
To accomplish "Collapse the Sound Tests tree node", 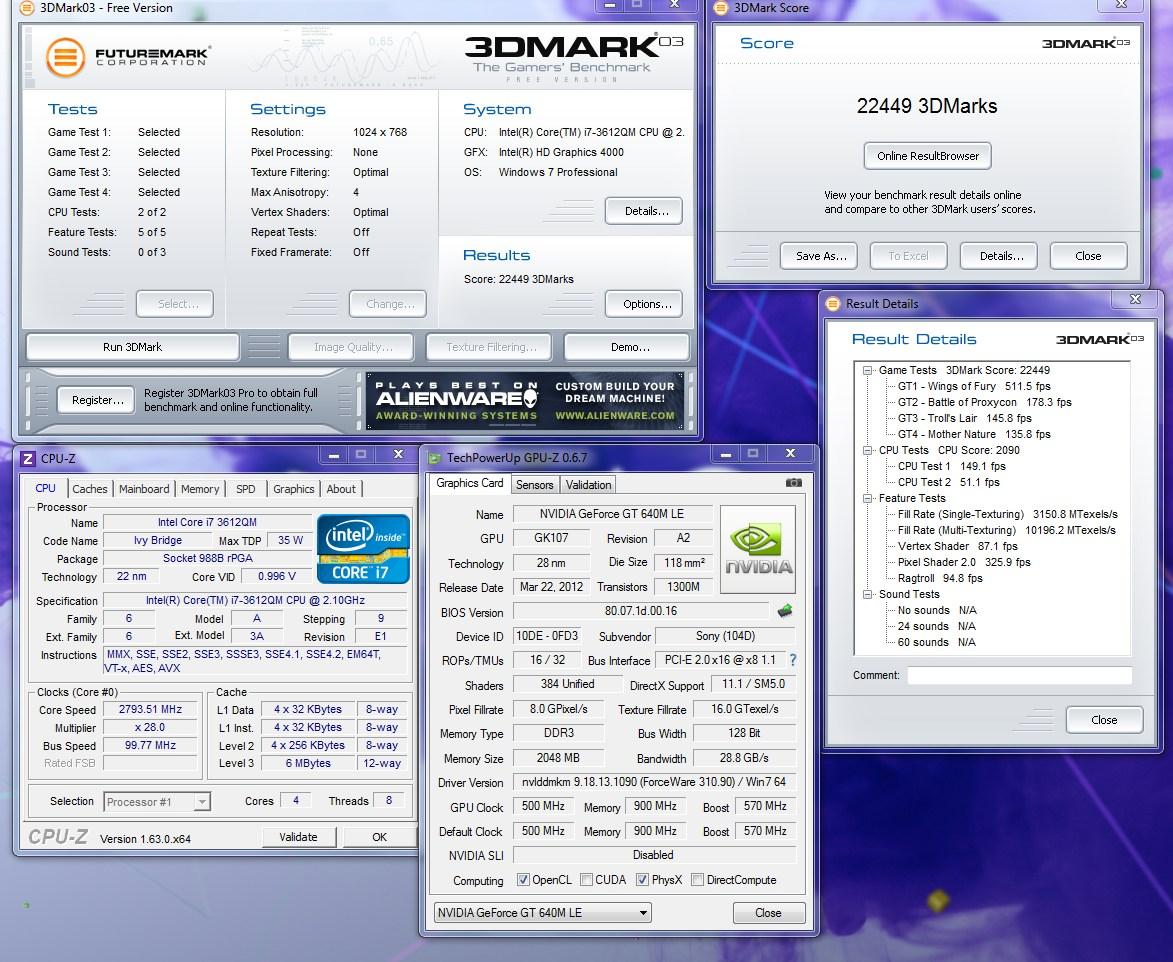I will coord(868,595).
